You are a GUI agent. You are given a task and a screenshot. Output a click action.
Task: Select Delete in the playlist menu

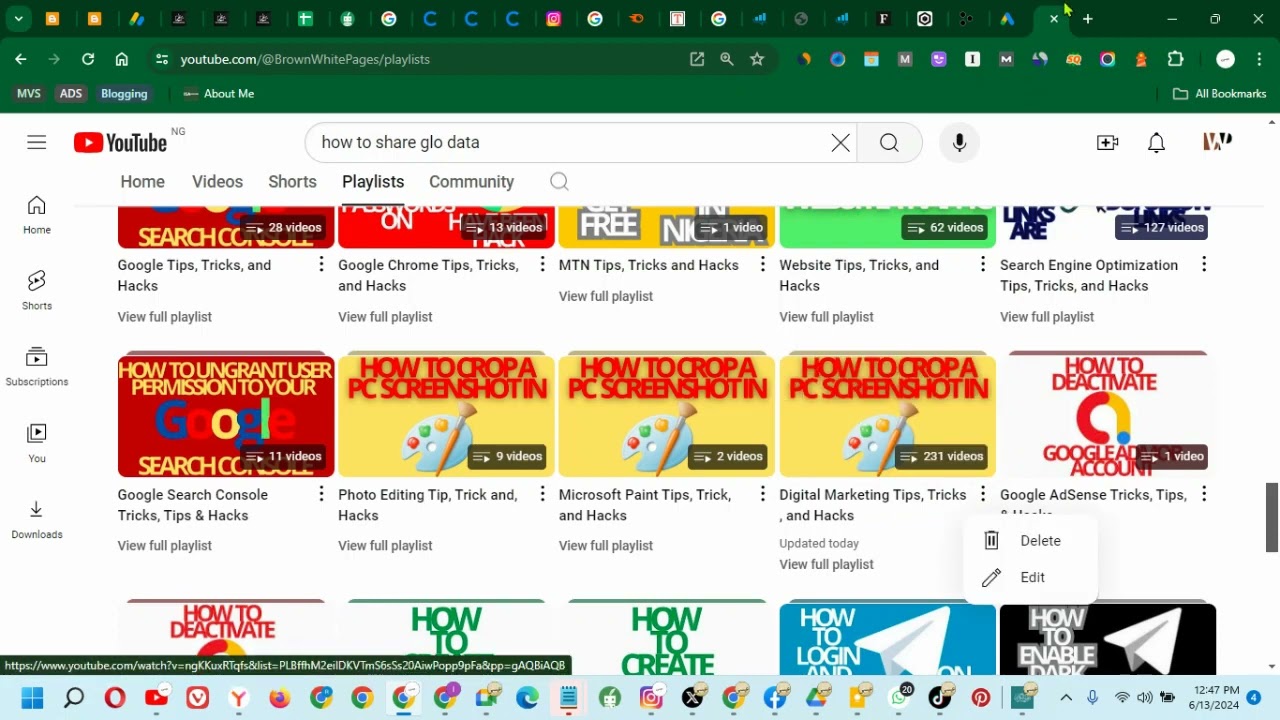1031,540
